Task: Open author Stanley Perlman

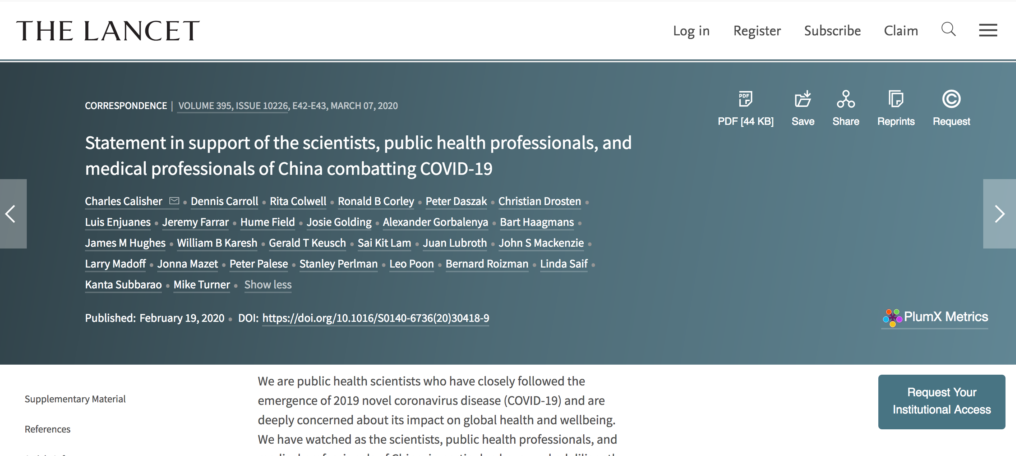Action: (338, 264)
